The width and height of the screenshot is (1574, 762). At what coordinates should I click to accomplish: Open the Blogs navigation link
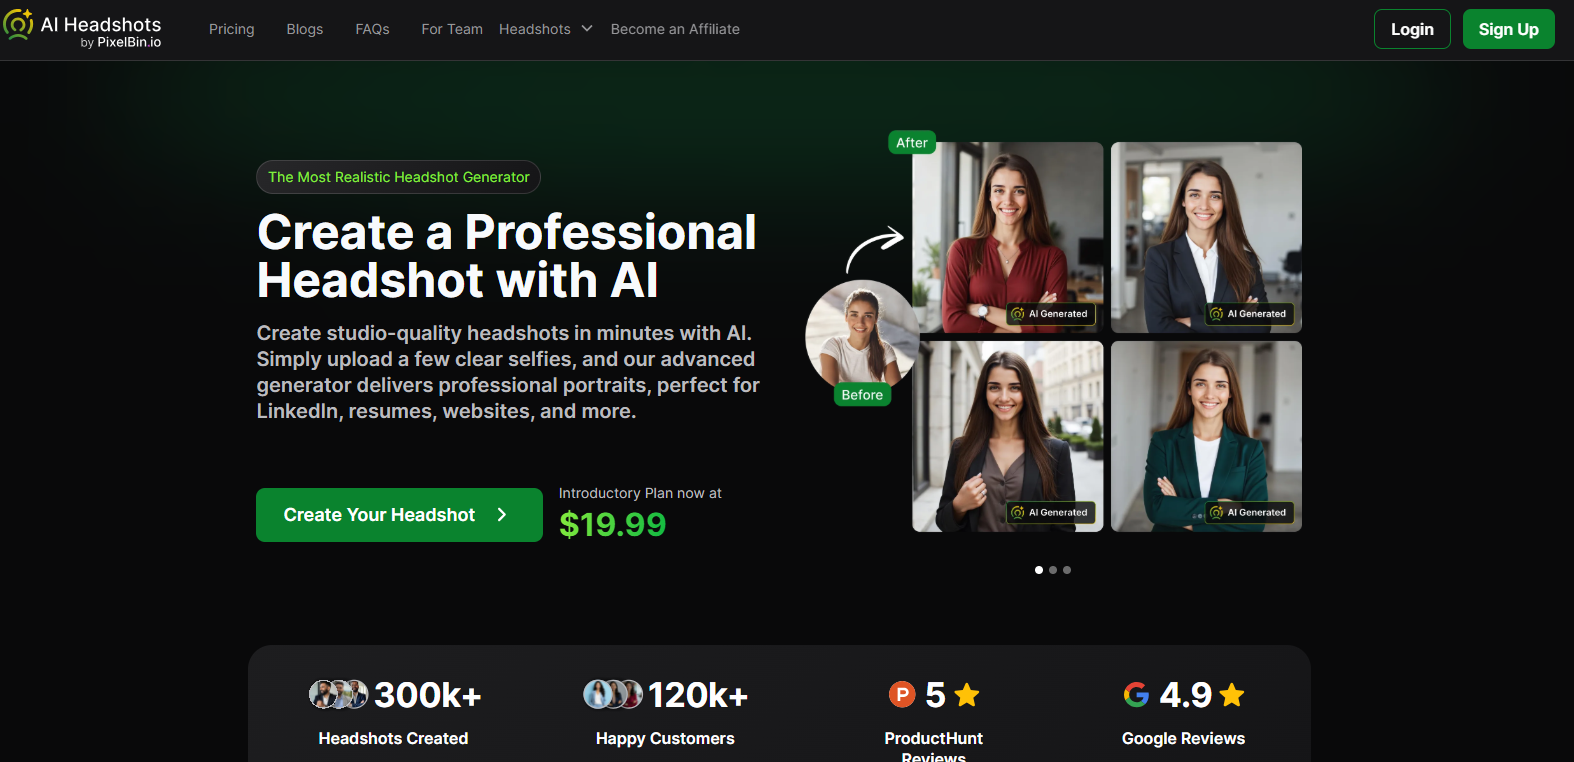click(x=305, y=29)
